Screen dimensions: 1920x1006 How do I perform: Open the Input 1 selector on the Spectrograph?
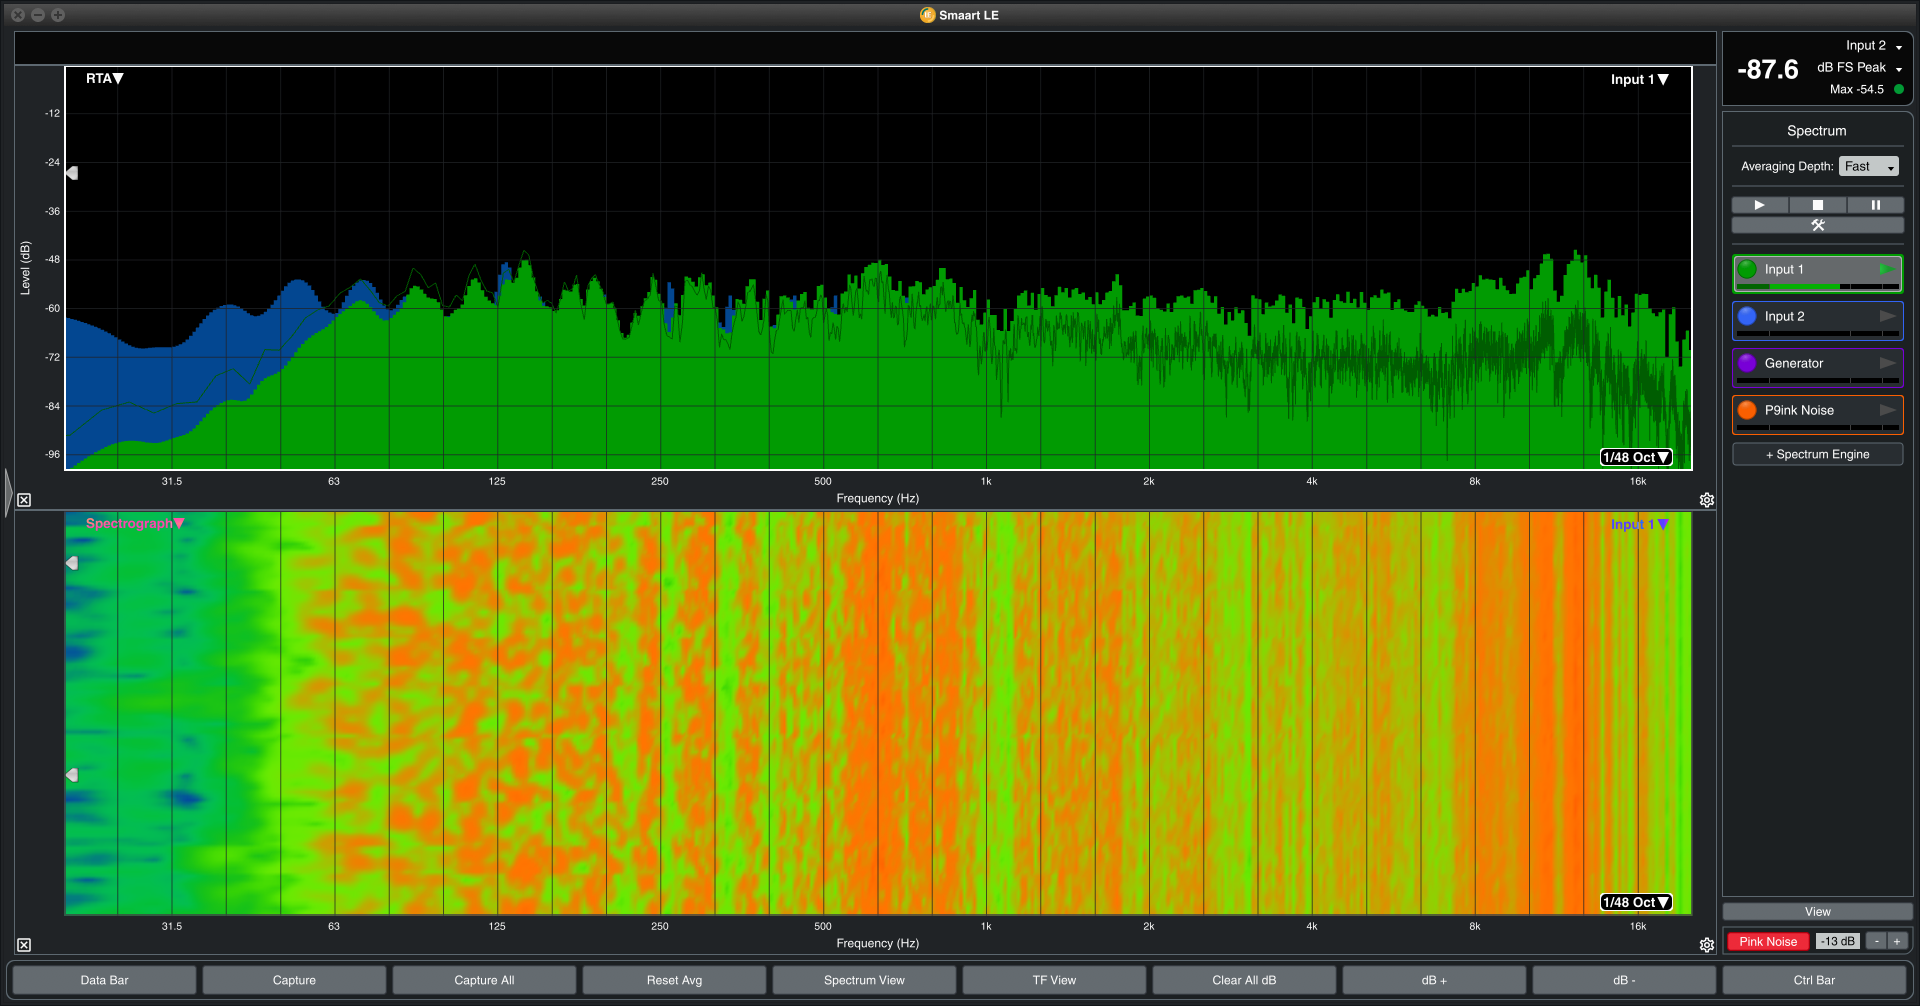pos(1639,524)
